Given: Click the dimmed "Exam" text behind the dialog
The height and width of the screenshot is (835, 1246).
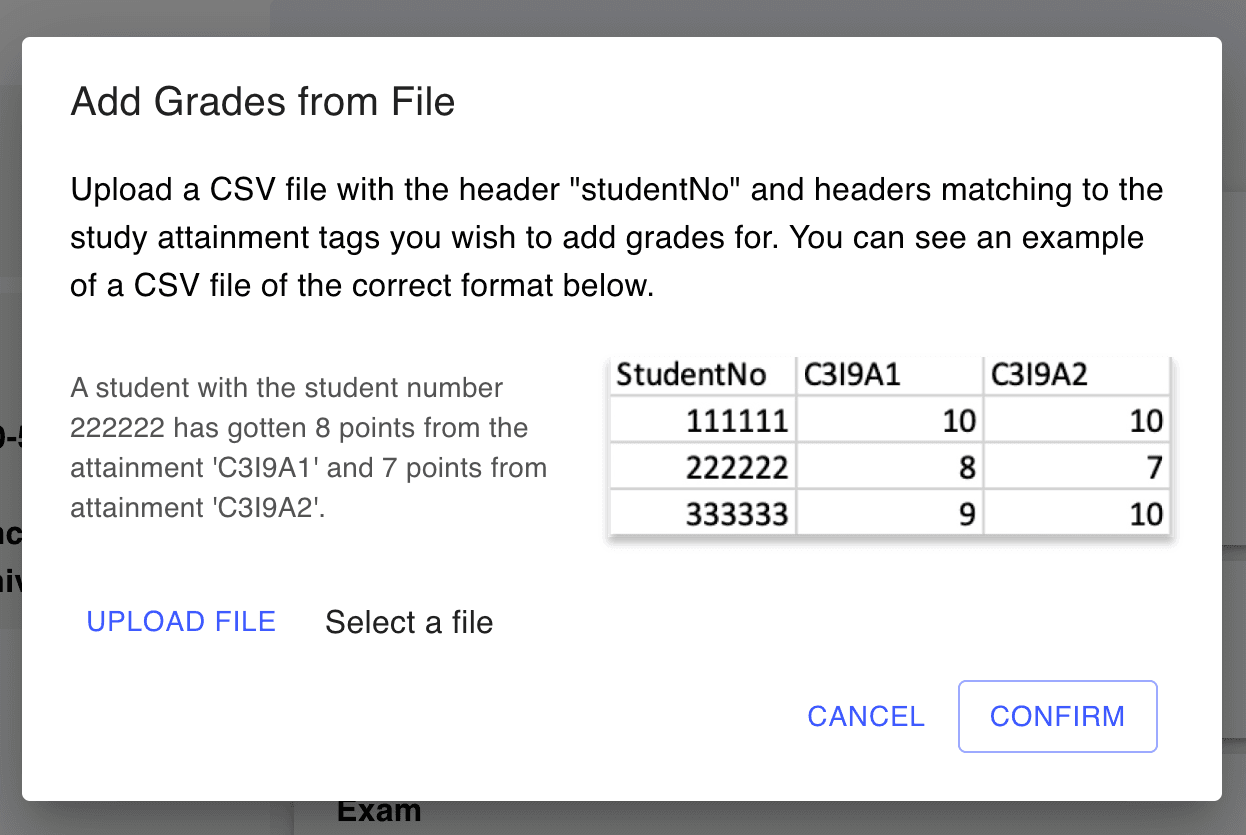Looking at the screenshot, I should pyautogui.click(x=379, y=812).
